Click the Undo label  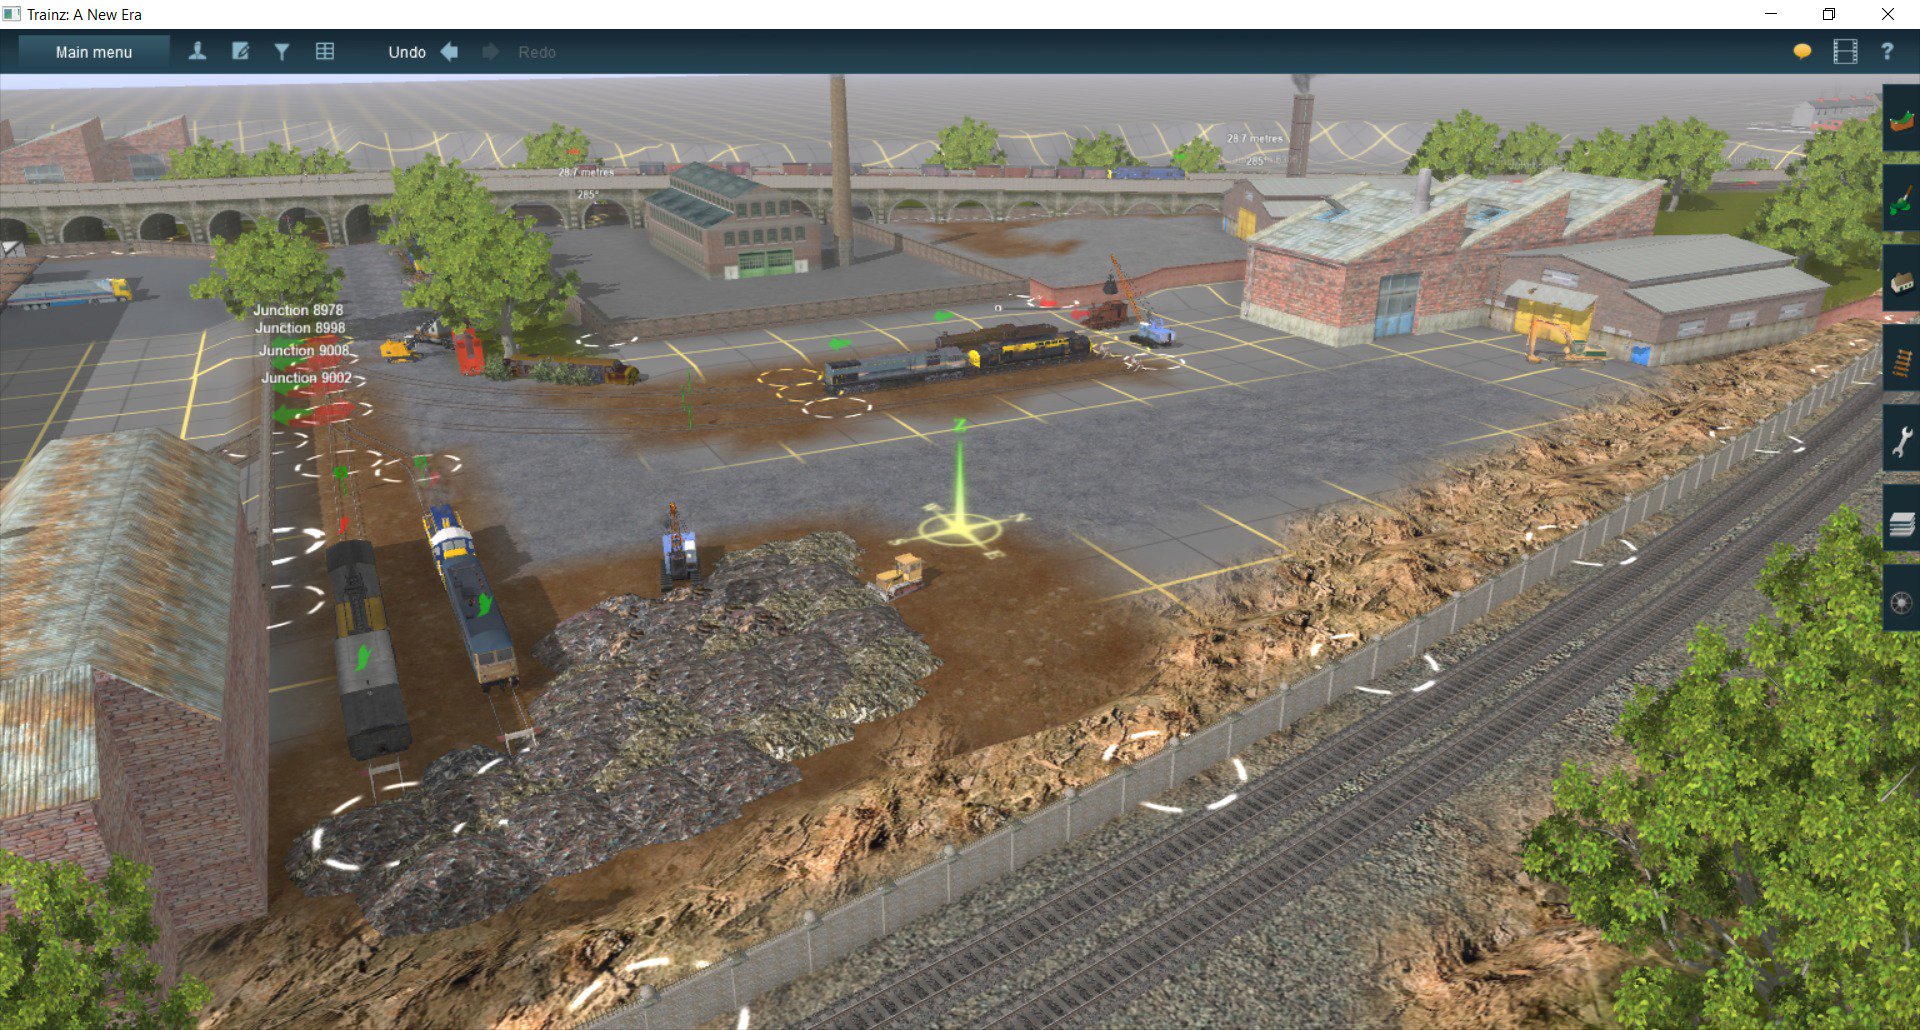coord(407,52)
